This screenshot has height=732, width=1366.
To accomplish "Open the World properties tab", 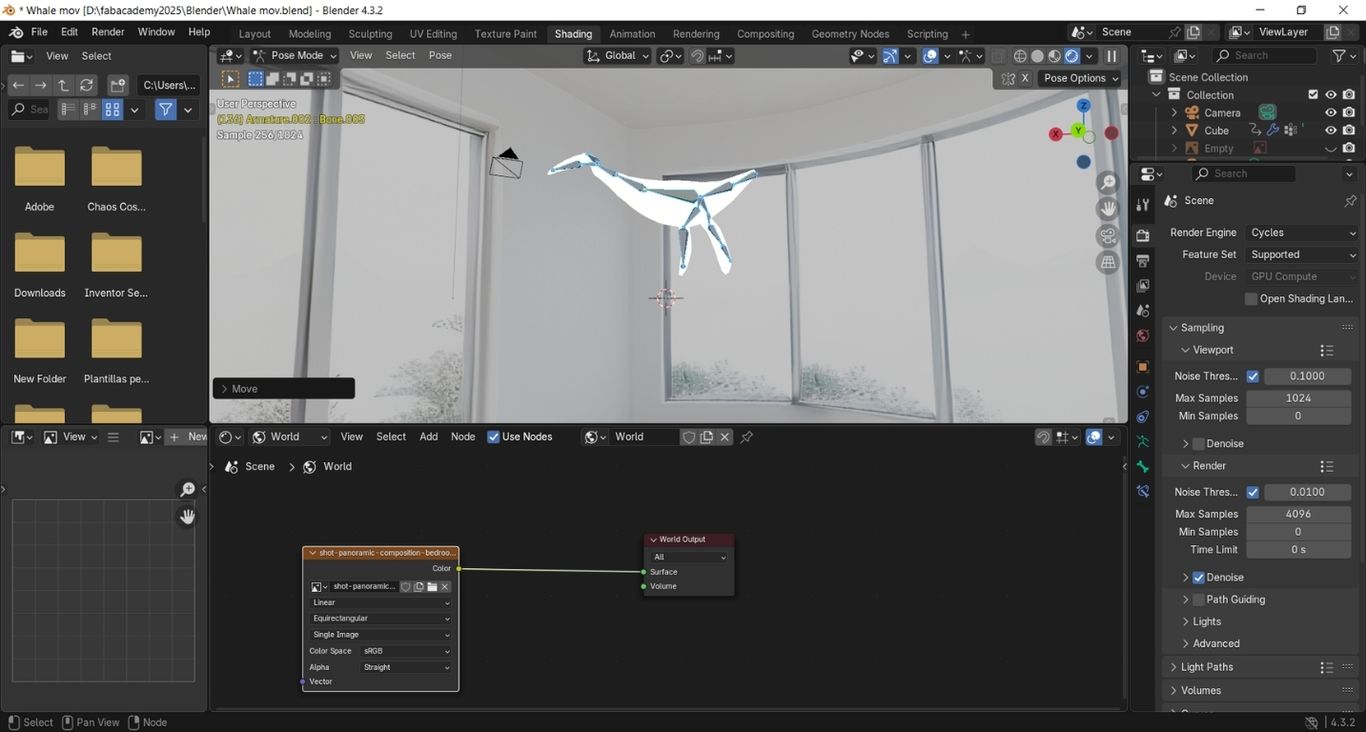I will click(x=1143, y=336).
